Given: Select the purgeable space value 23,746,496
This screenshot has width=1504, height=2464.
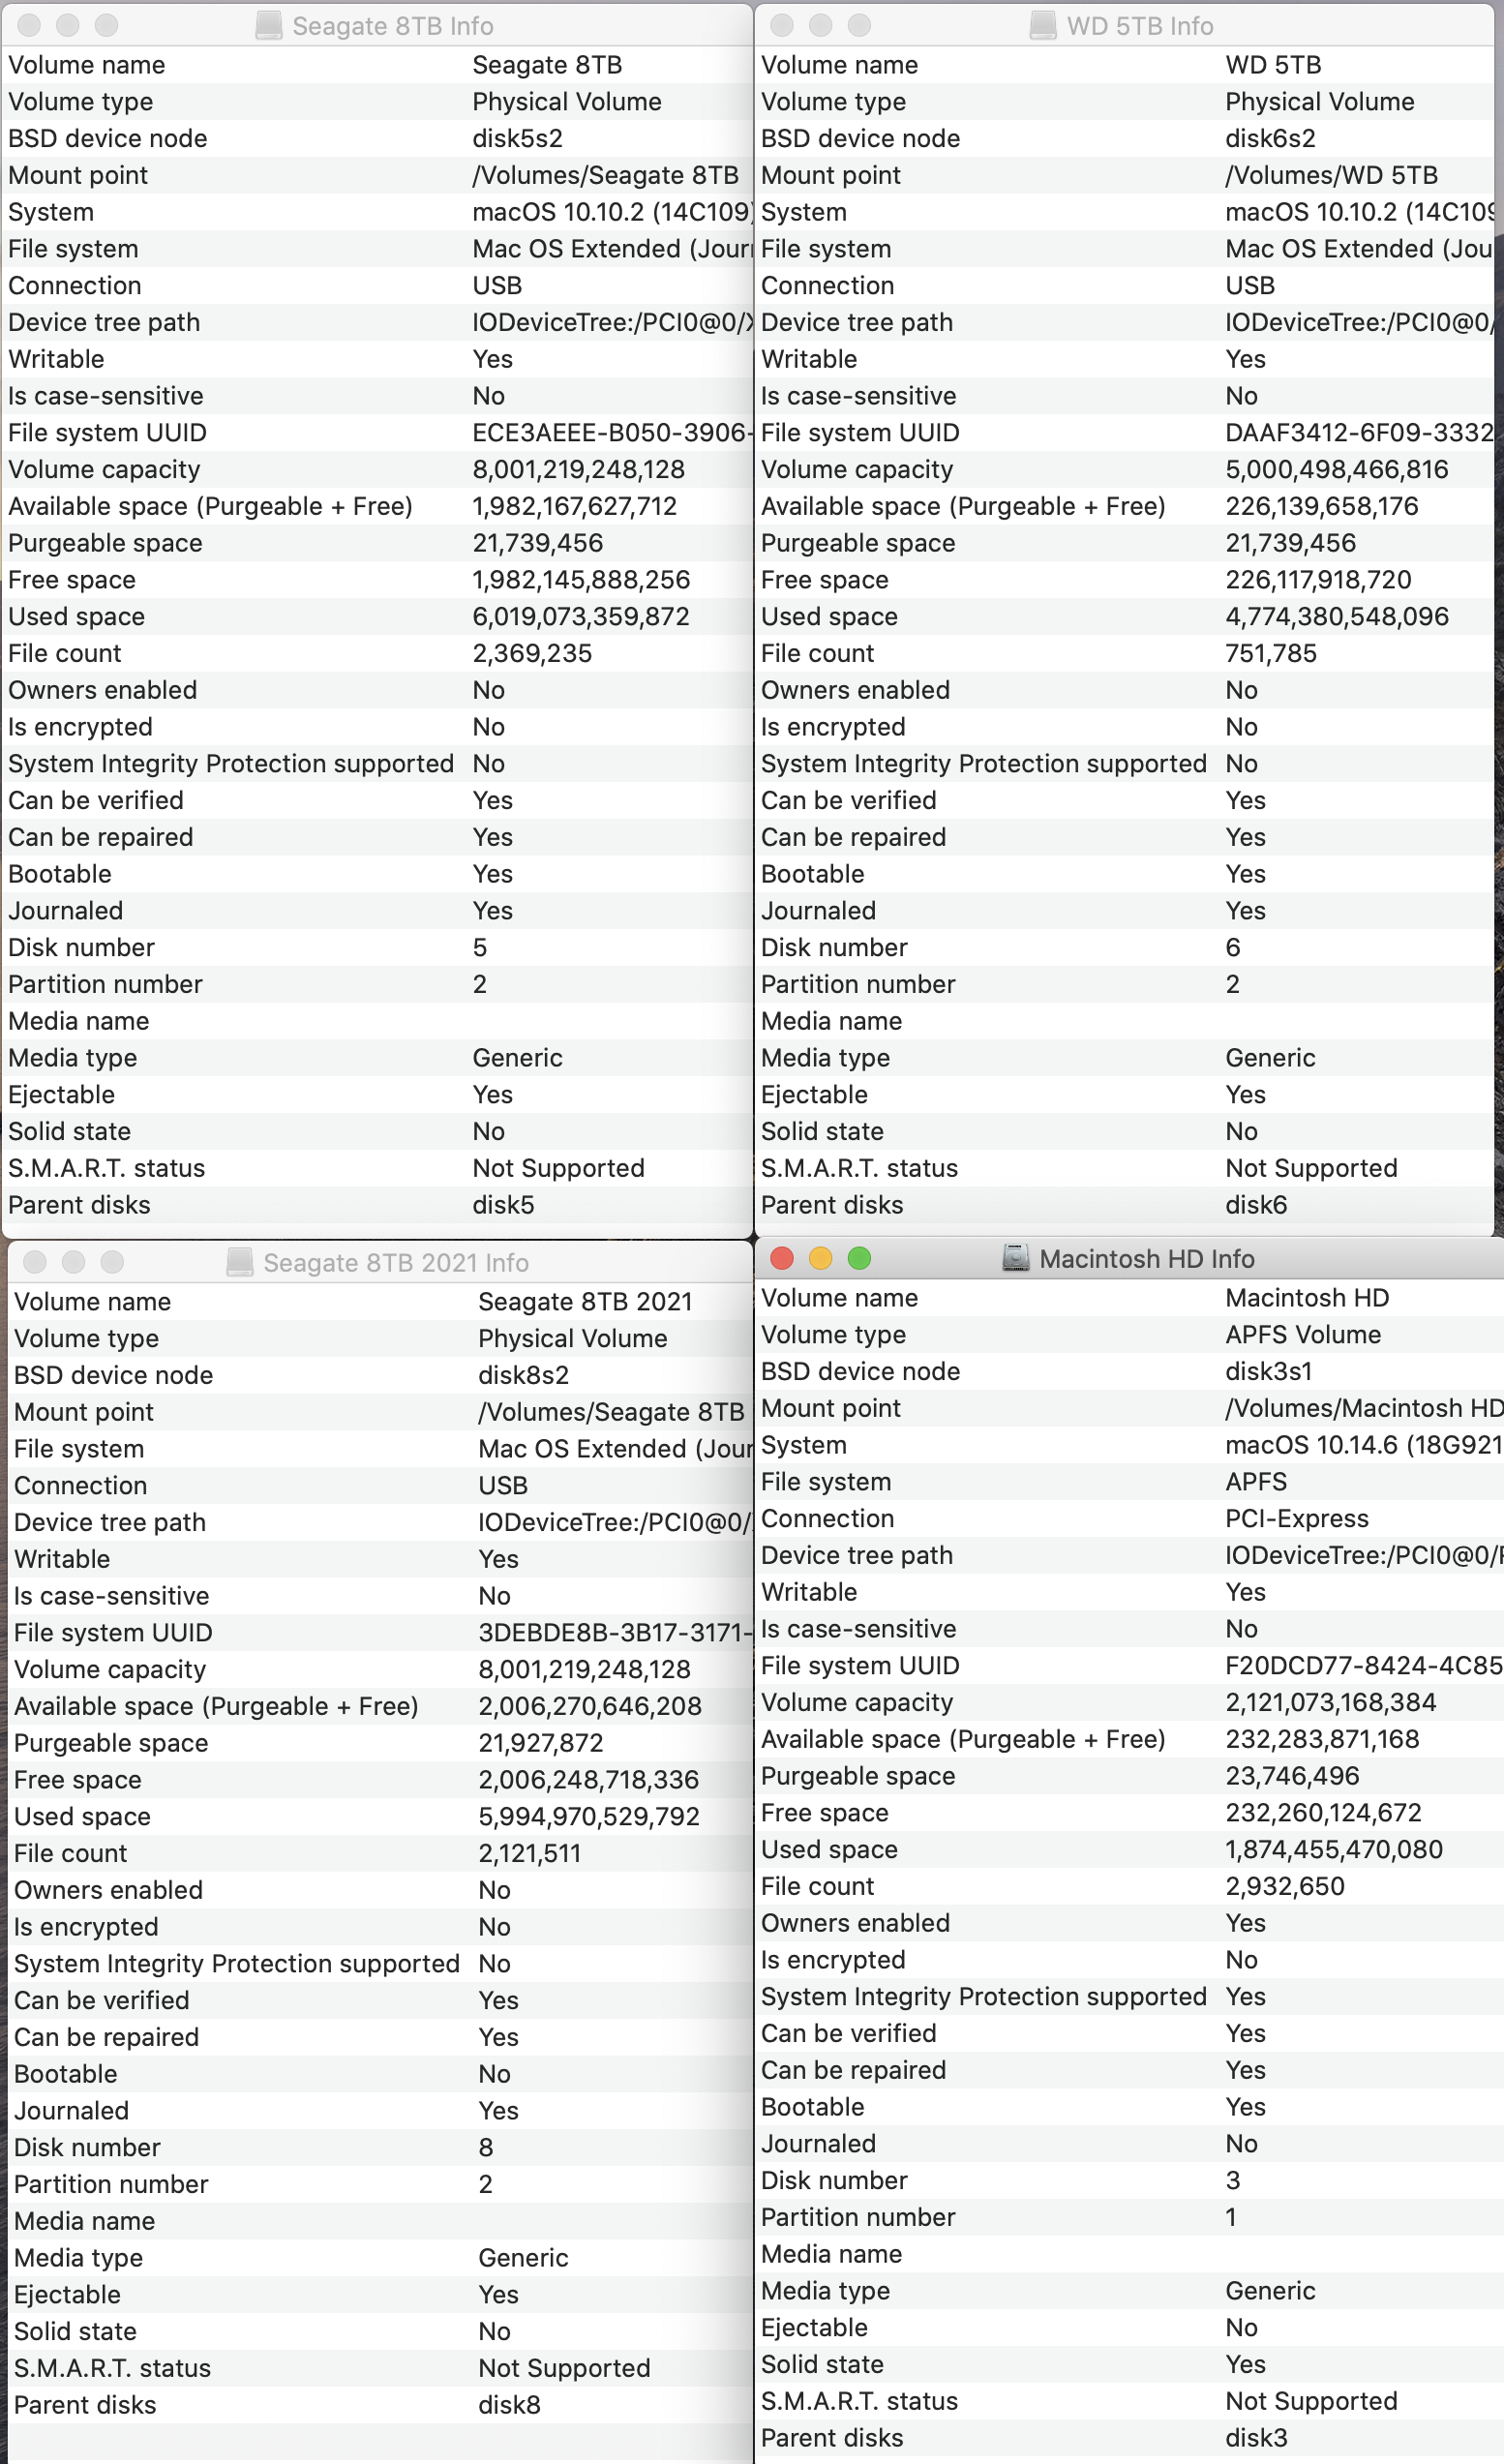Looking at the screenshot, I should point(1293,1776).
